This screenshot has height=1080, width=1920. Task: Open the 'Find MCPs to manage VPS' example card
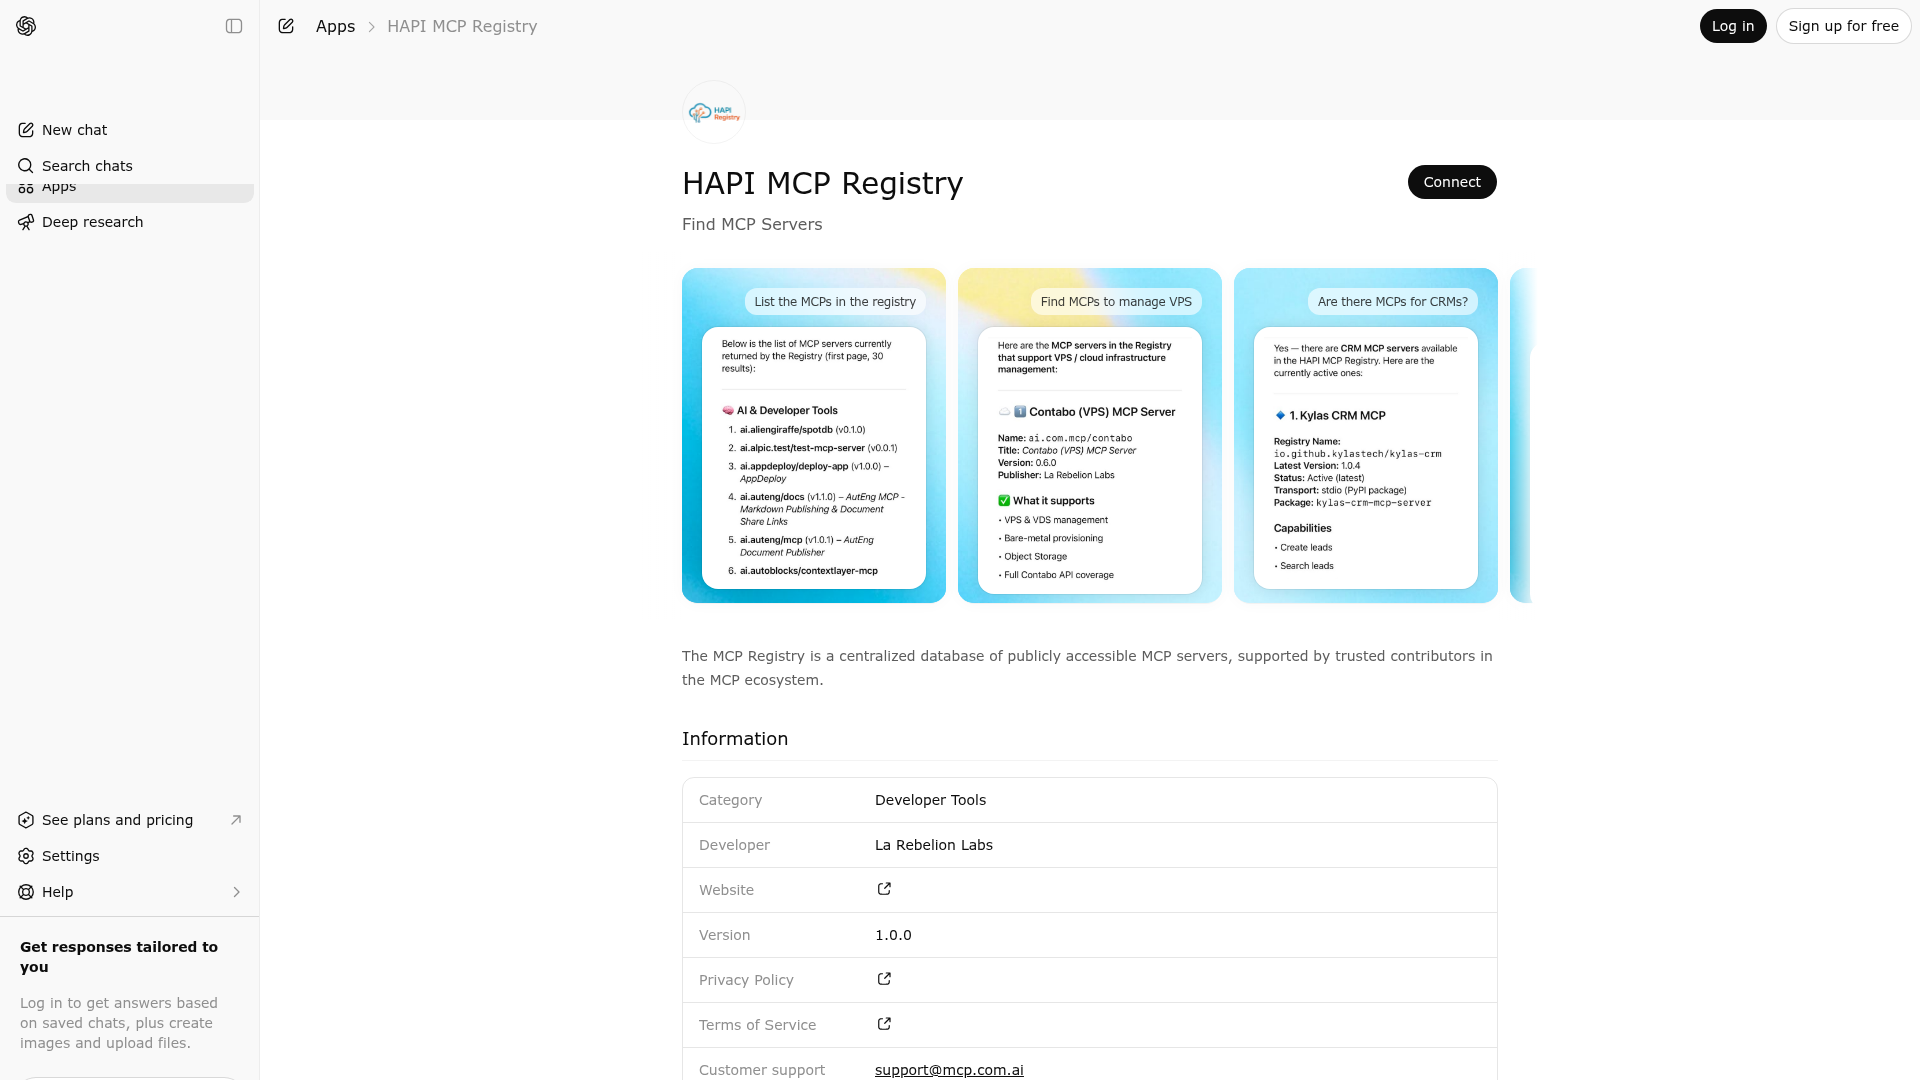[1089, 435]
